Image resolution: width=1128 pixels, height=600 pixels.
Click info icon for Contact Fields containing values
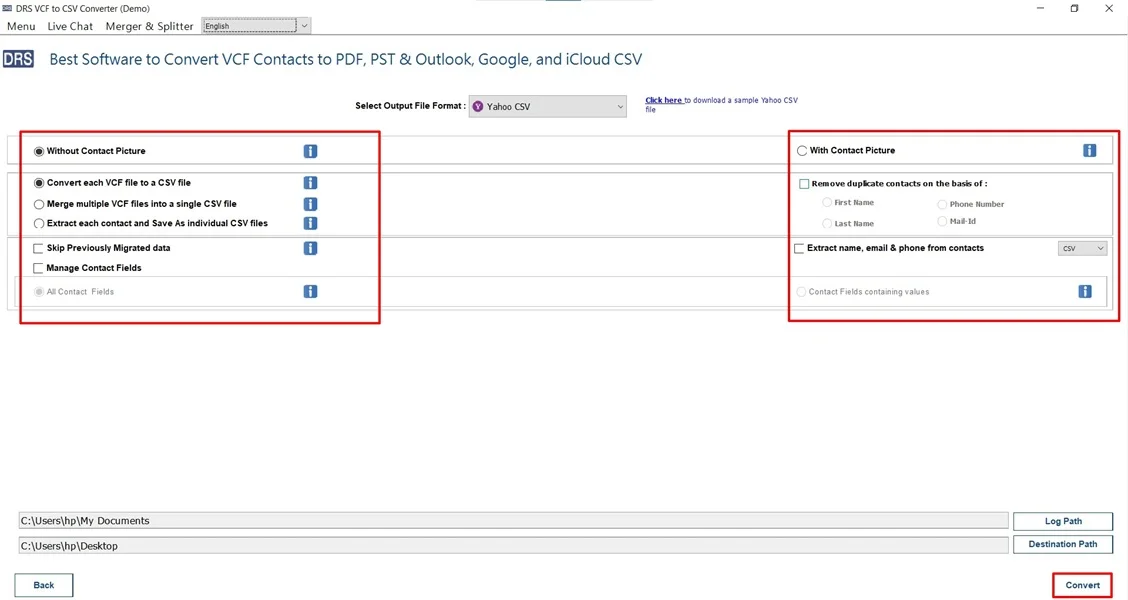tap(1085, 291)
